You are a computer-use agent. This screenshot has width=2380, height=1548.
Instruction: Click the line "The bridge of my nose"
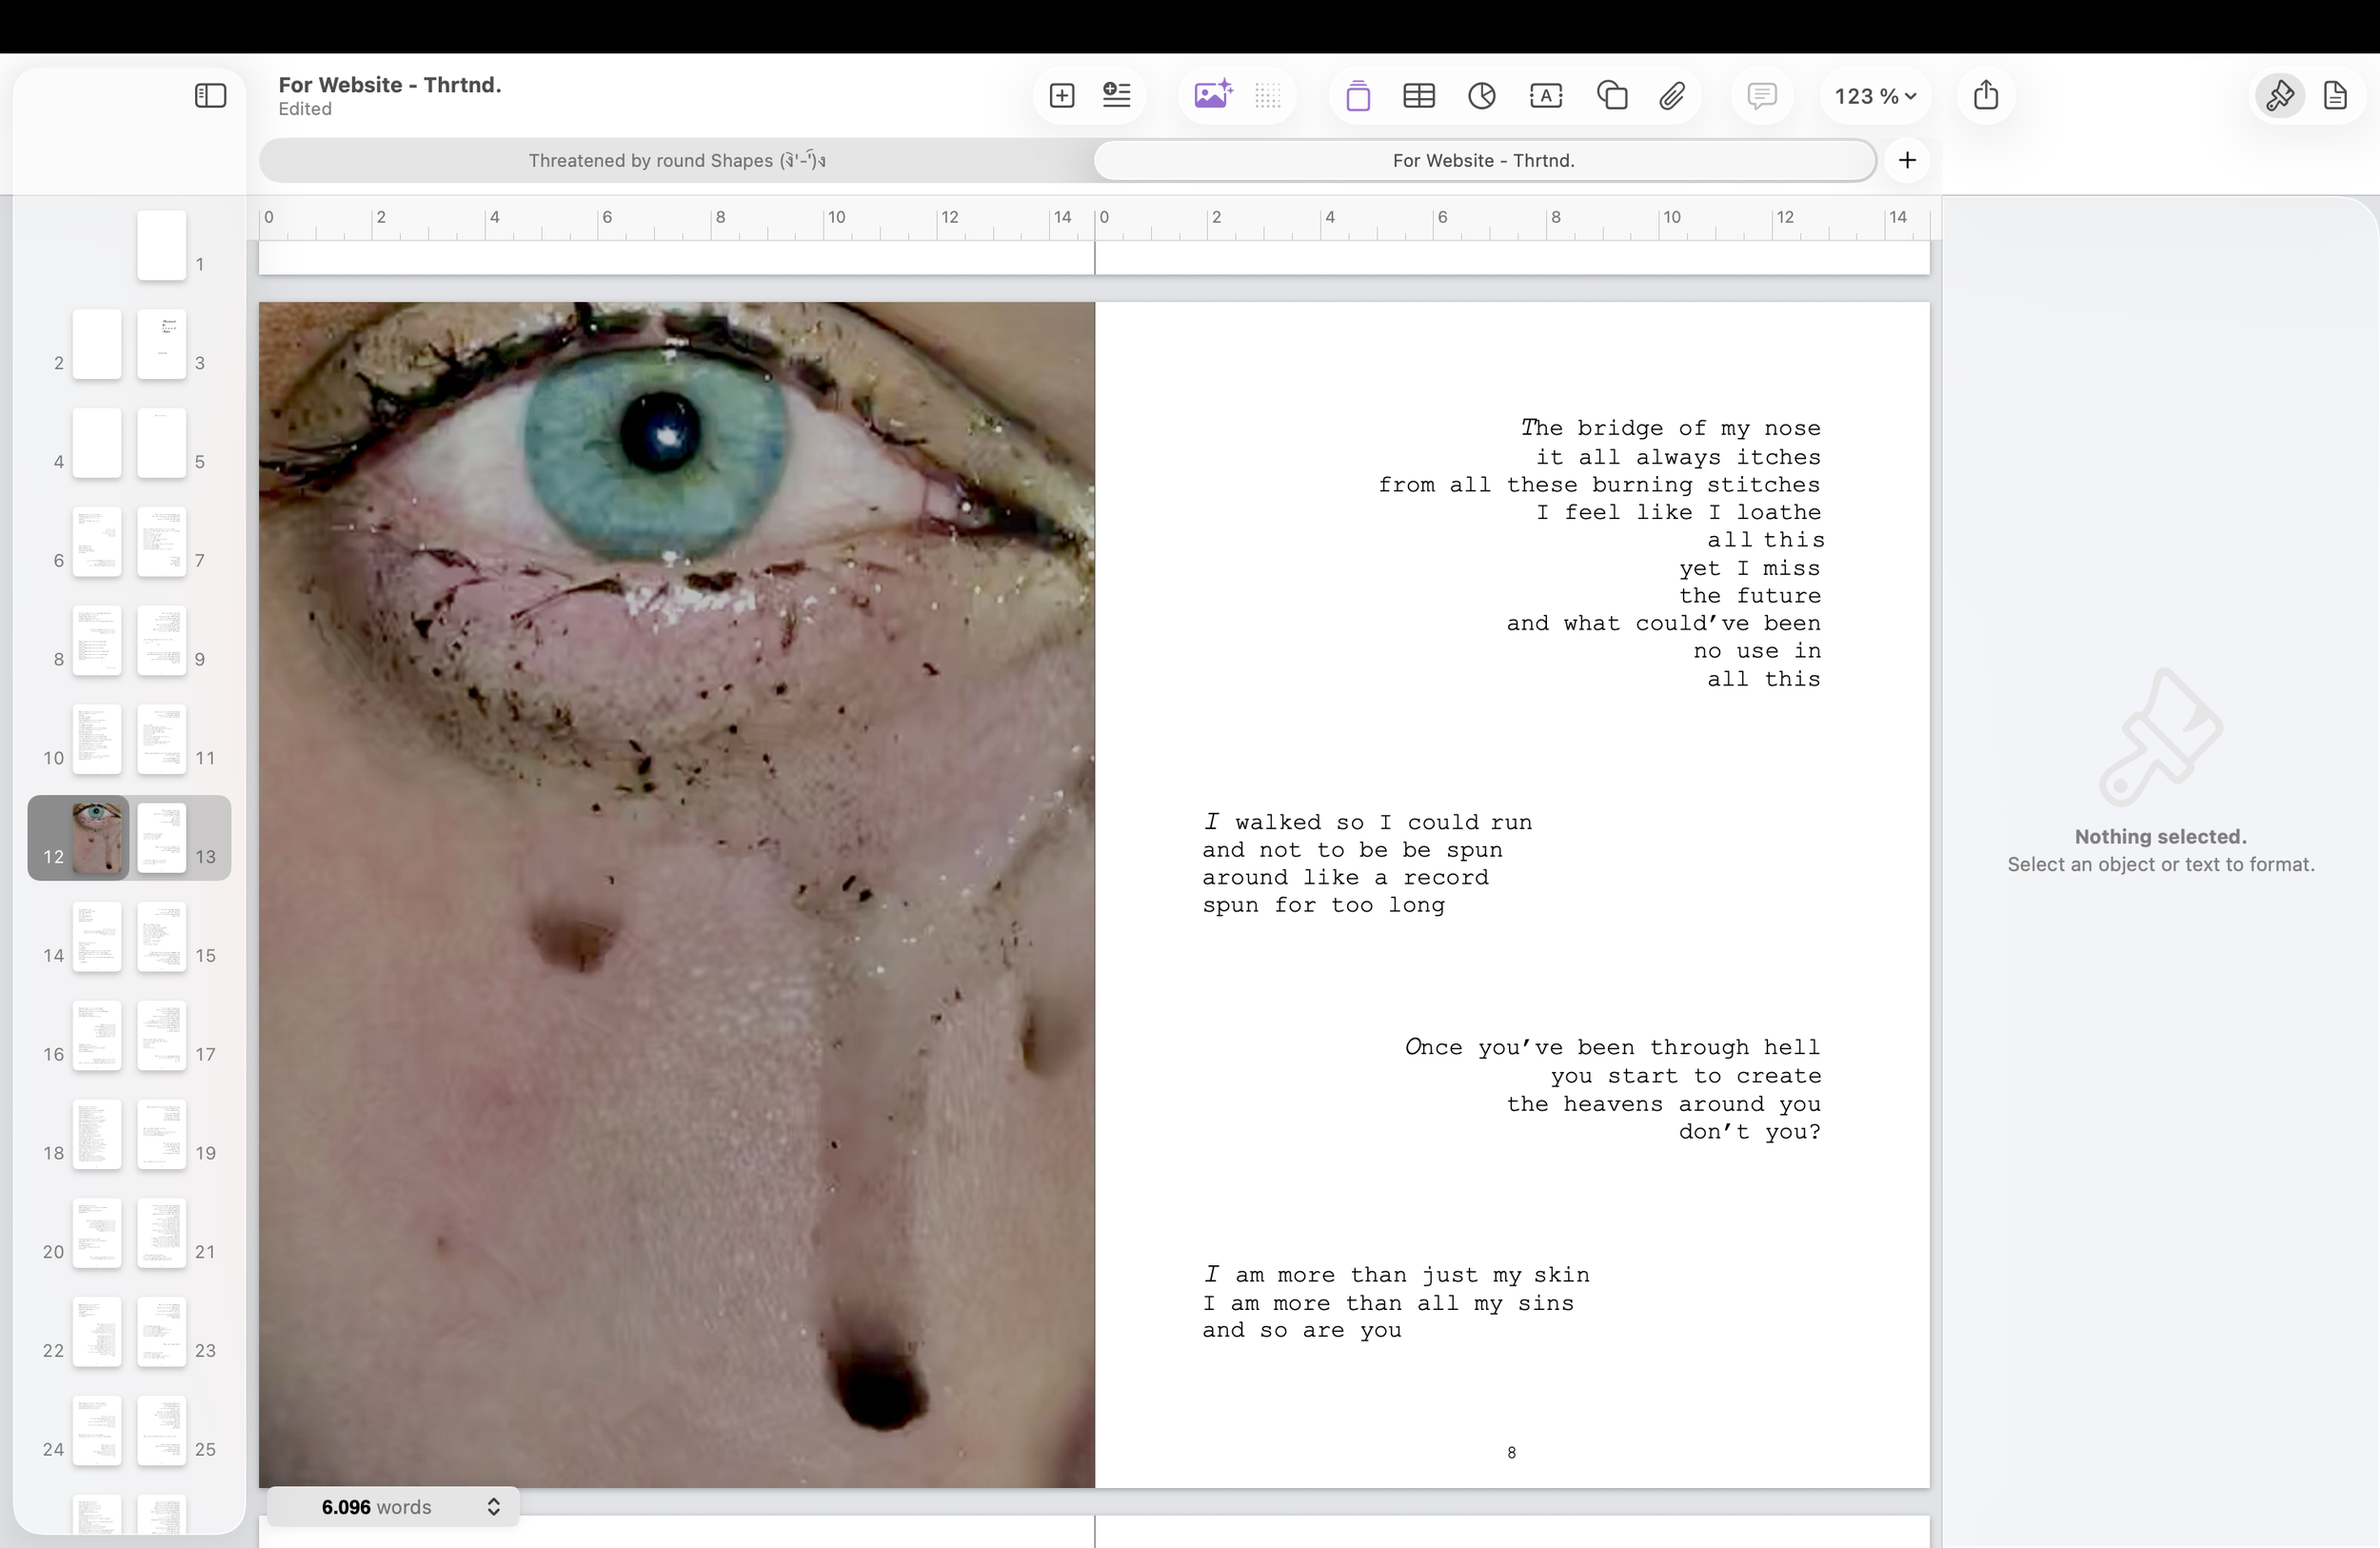tap(1670, 428)
